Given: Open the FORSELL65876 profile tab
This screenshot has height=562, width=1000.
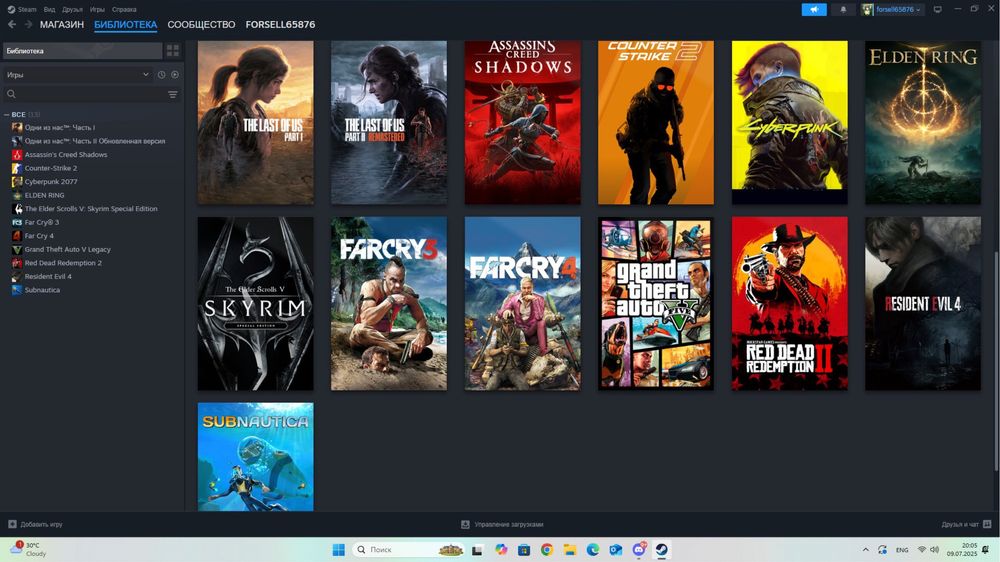Looking at the screenshot, I should coord(280,24).
